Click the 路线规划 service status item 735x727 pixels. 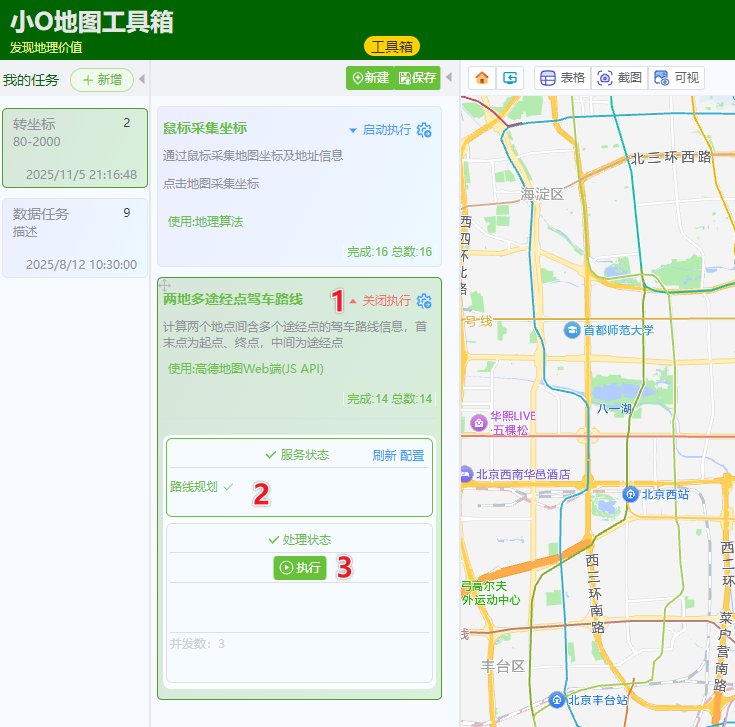point(202,487)
